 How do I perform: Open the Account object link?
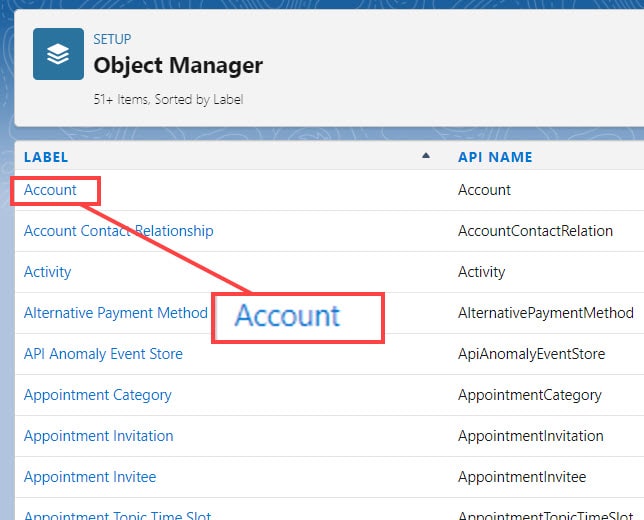[x=50, y=190]
